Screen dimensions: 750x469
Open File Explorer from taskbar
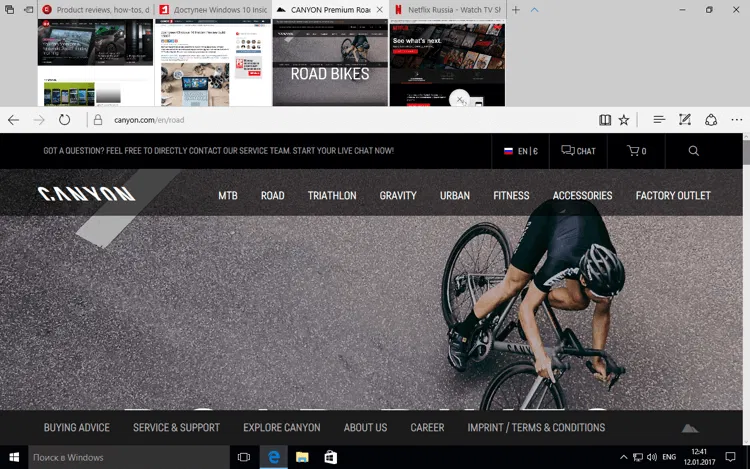click(302, 458)
